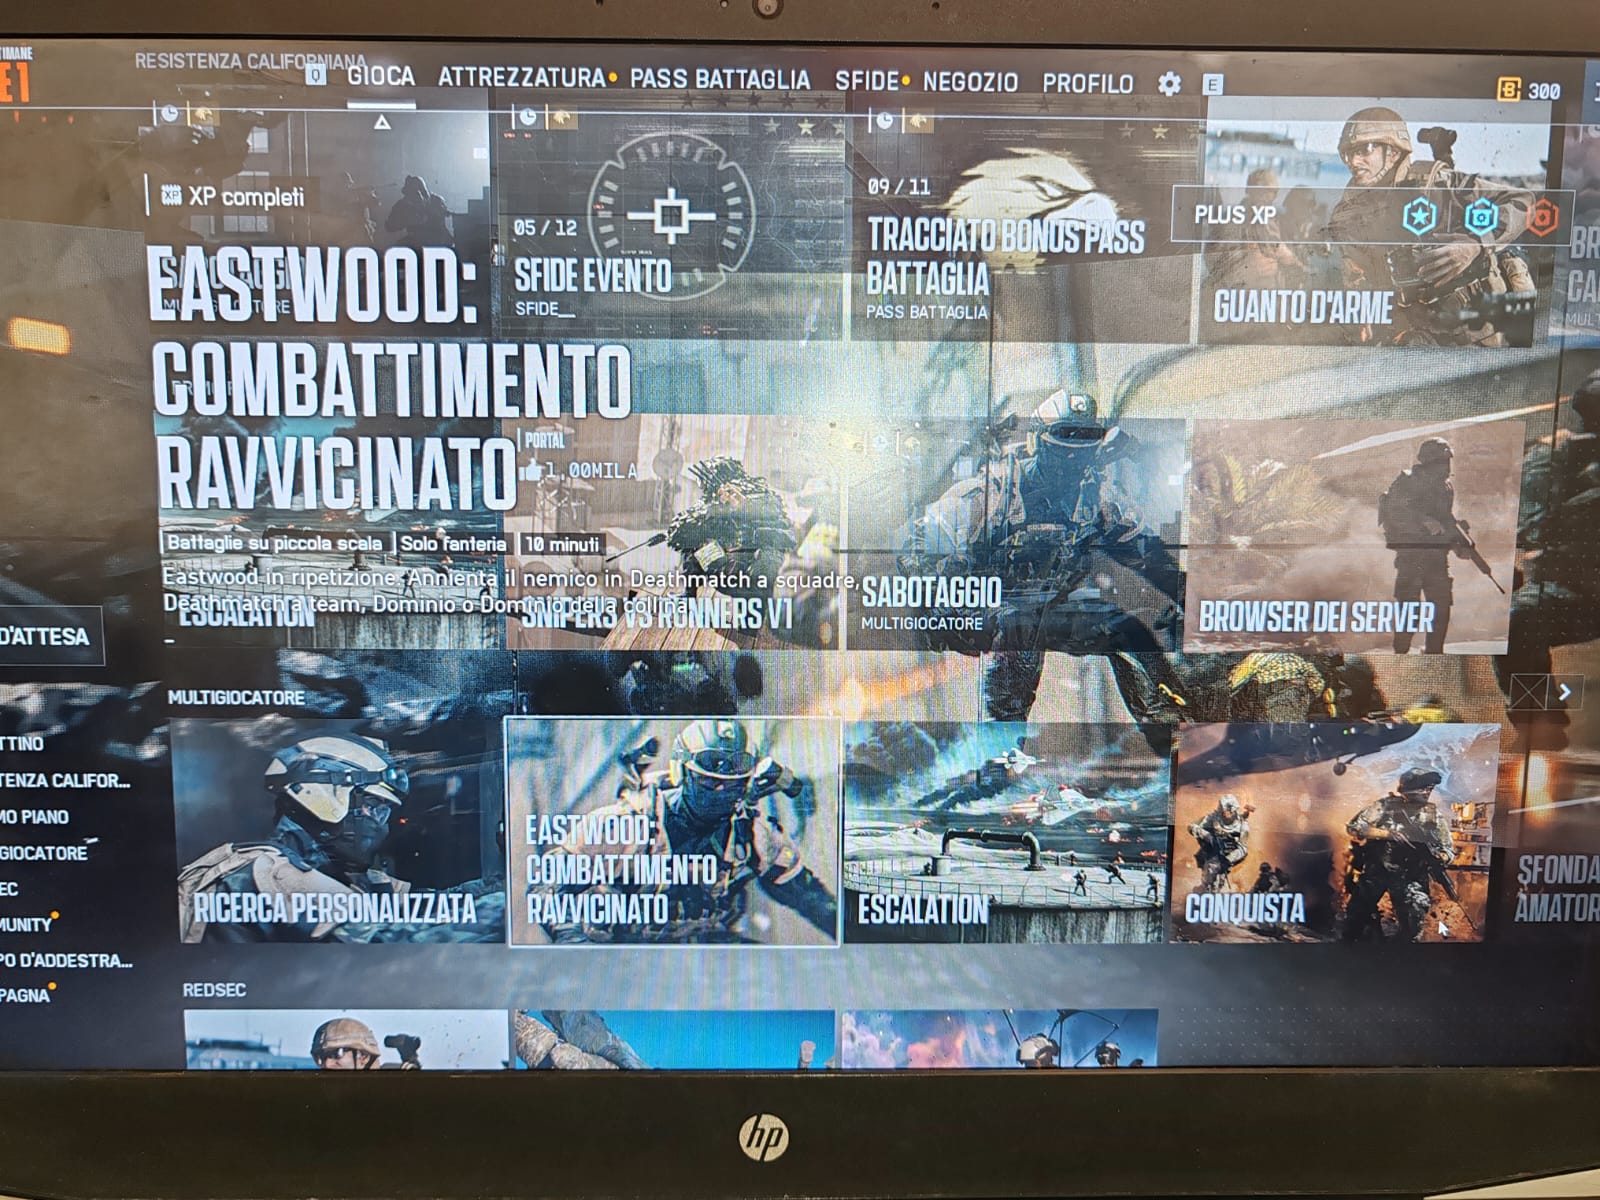1600x1200 pixels.
Task: Open the Negozio tab
Action: pyautogui.click(x=970, y=82)
